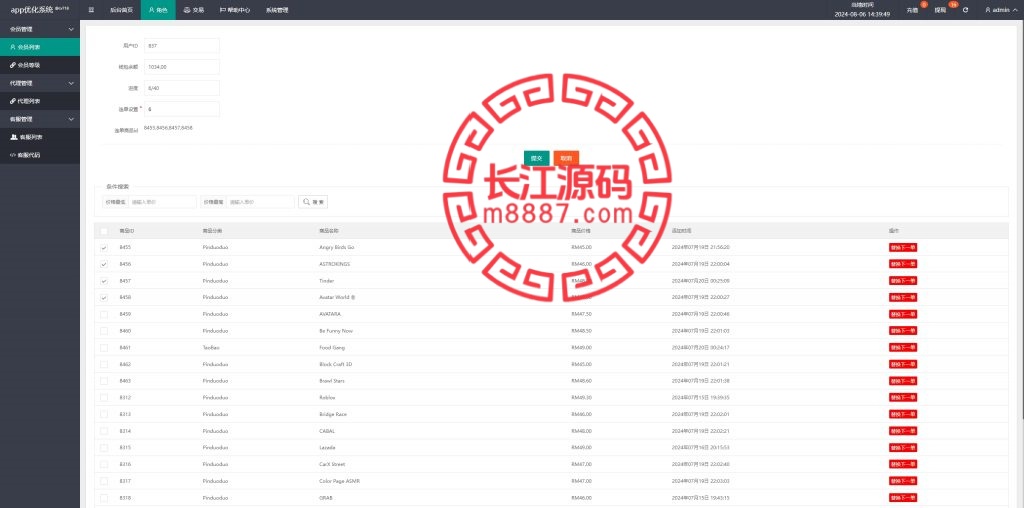Uncheck the row 8456 ASTROKINGS

[x=104, y=264]
